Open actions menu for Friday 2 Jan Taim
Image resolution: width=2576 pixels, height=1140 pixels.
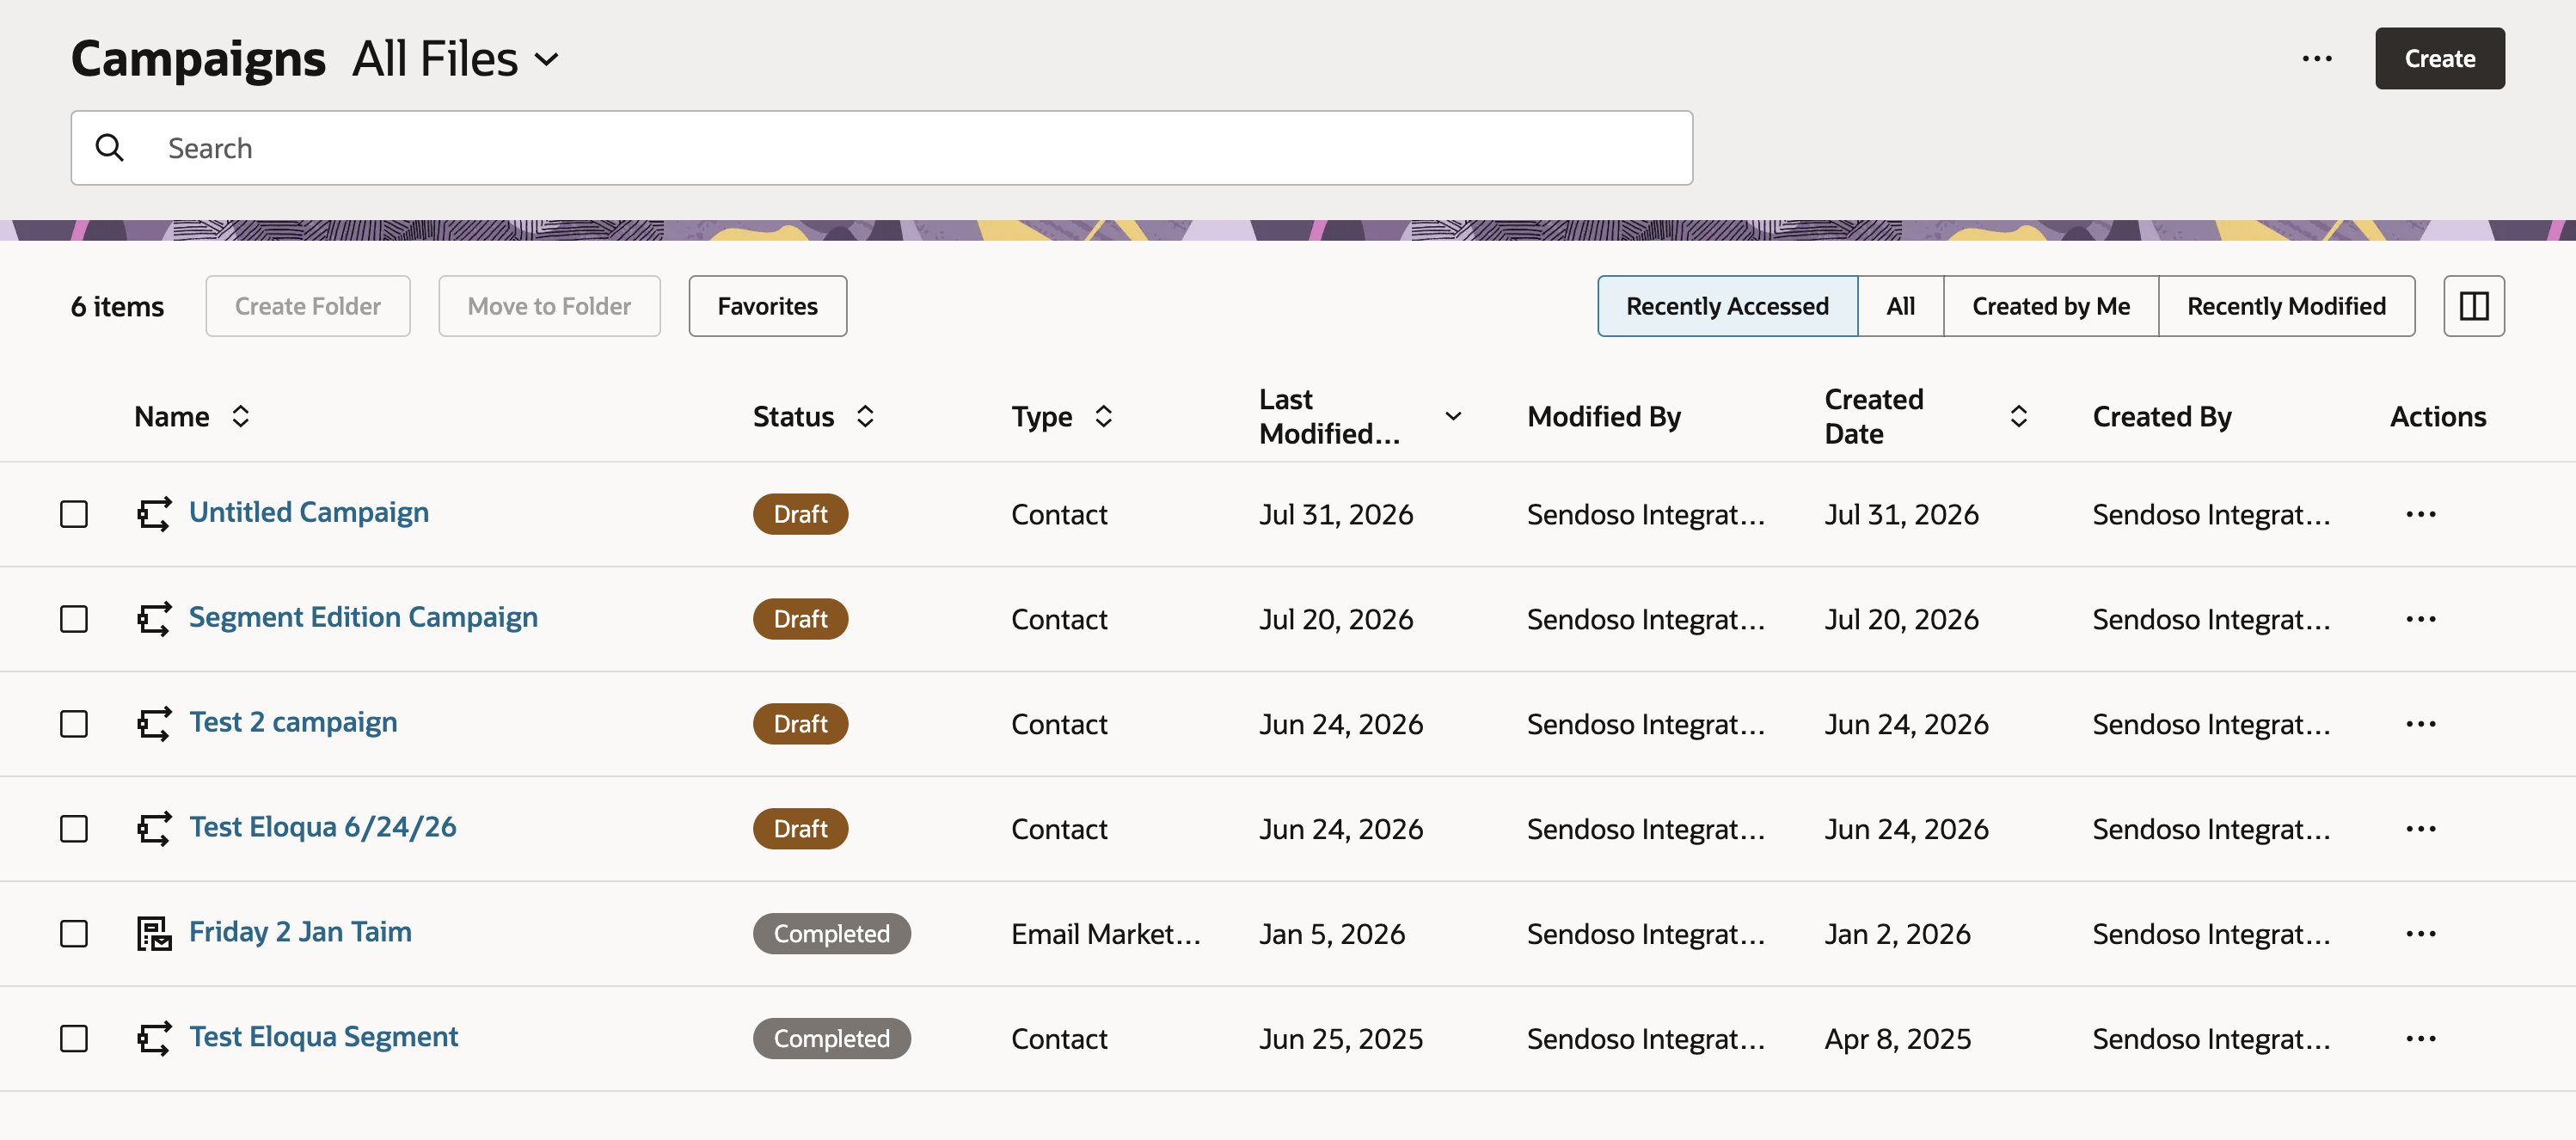(x=2420, y=934)
